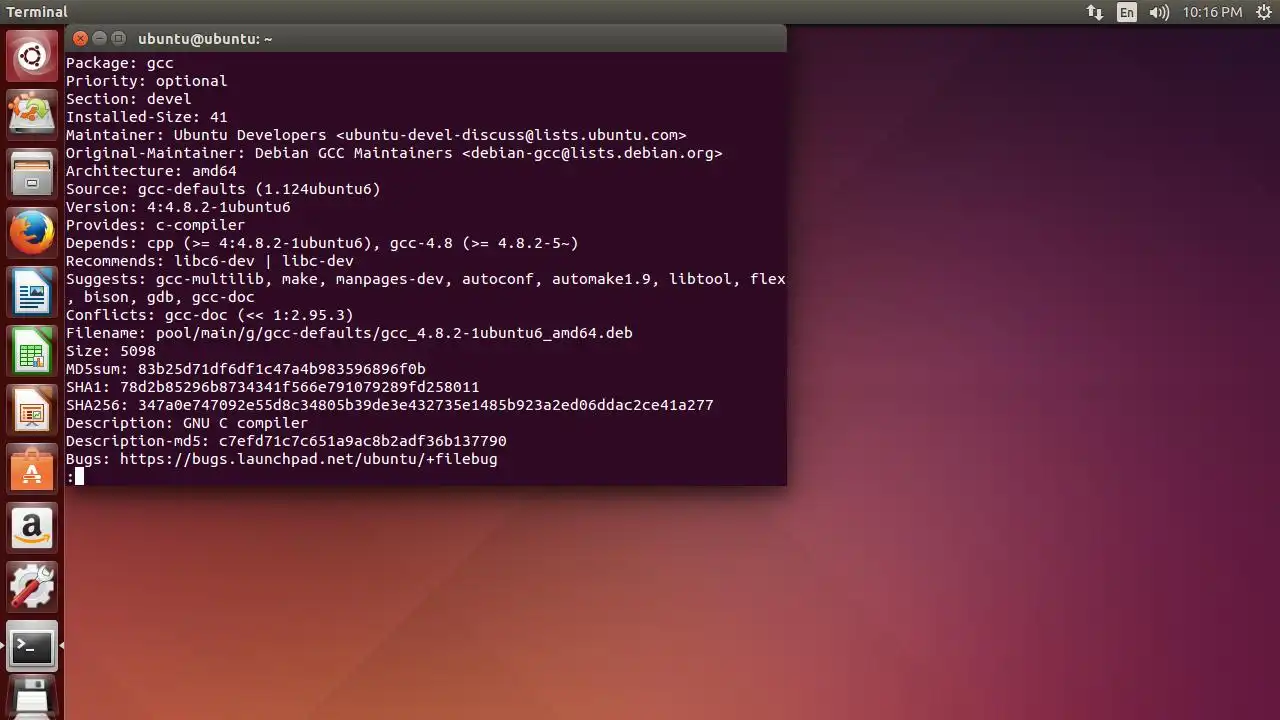1280x720 pixels.
Task: Maximize the terminal window
Action: pos(118,38)
